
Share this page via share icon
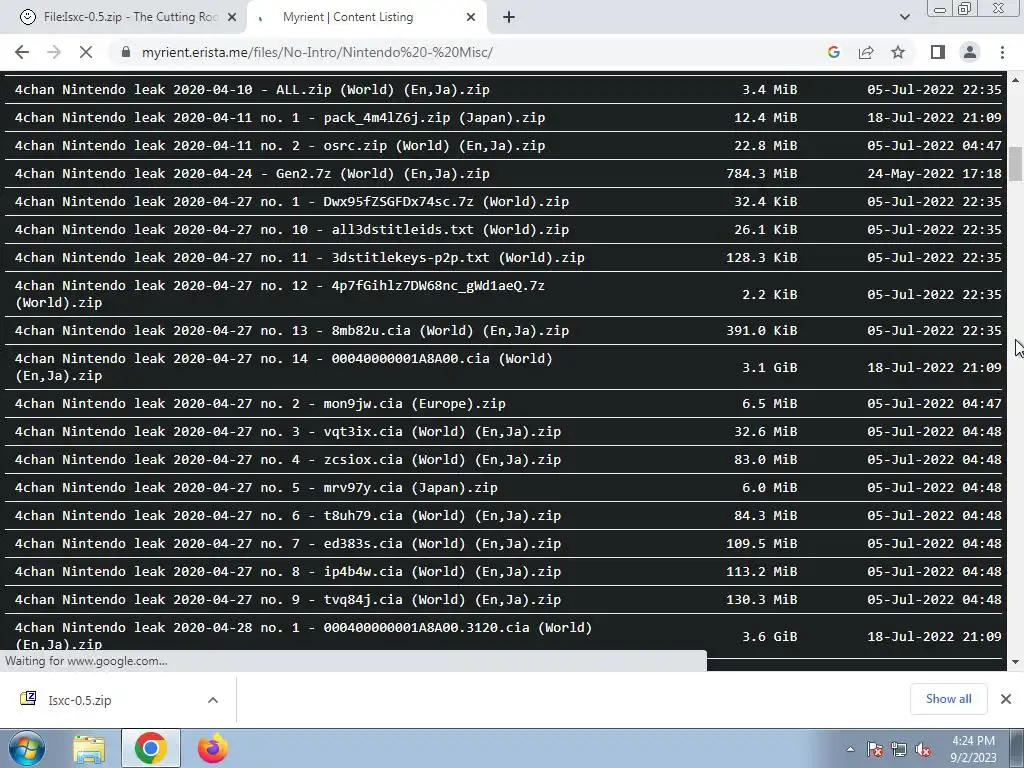click(866, 52)
